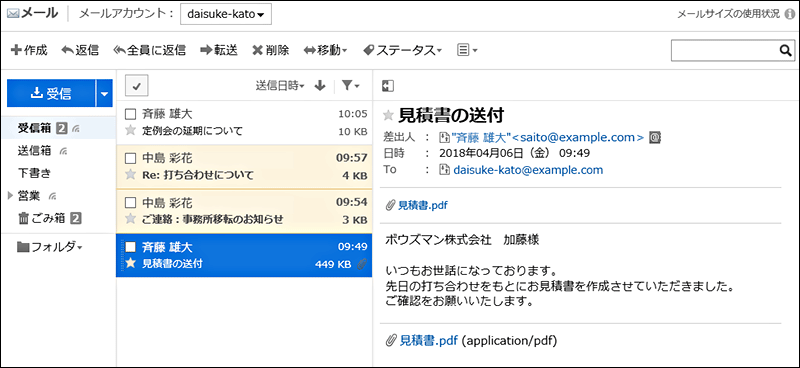
Task: Toggle star beside 見積書の送付 heading
Action: point(388,116)
